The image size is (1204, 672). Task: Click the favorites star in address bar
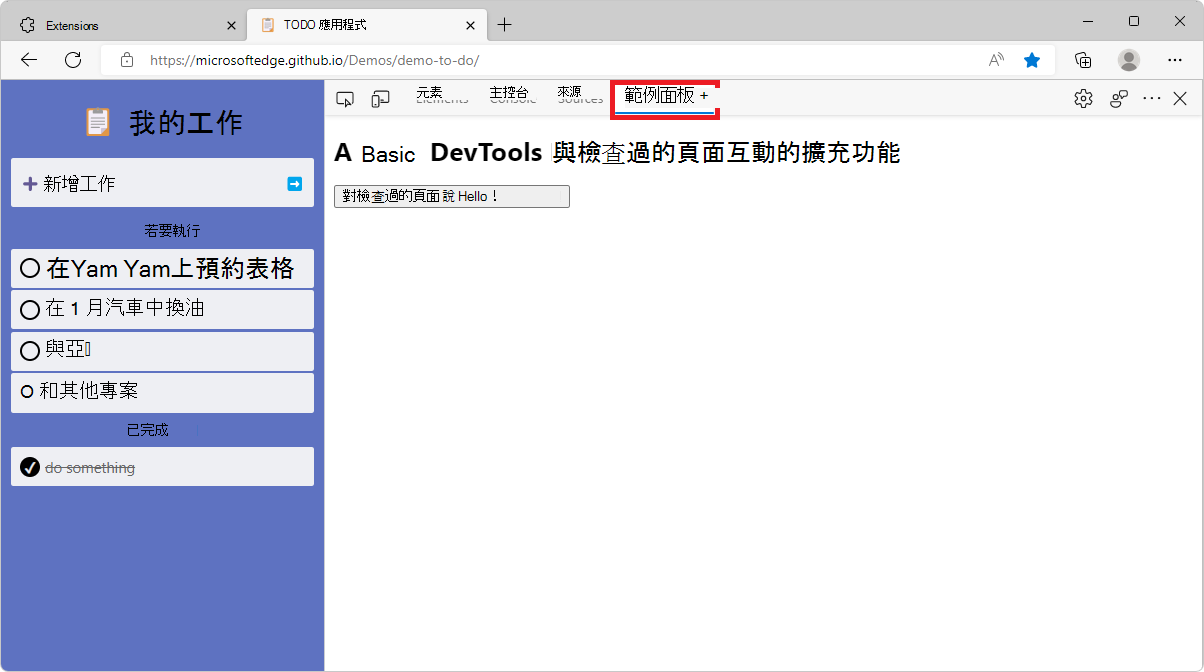pos(1032,60)
